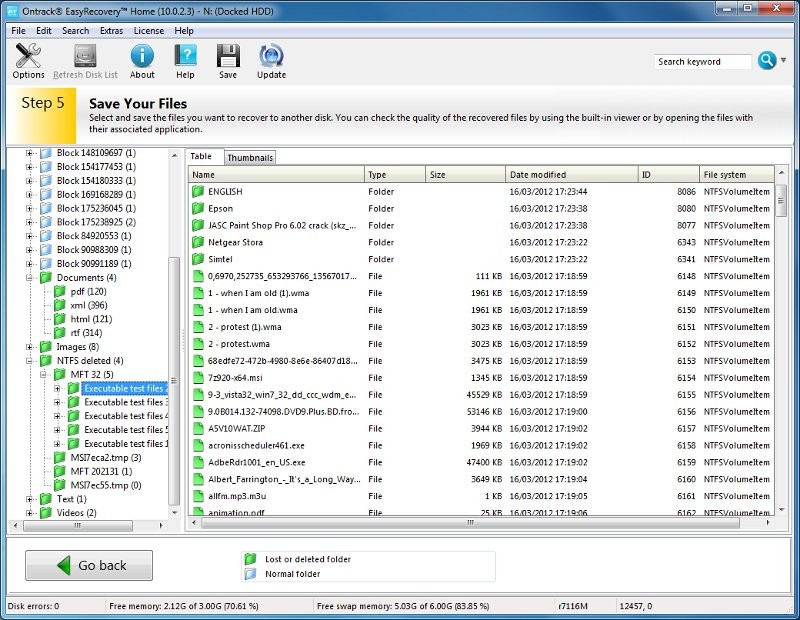Image resolution: width=800 pixels, height=620 pixels.
Task: Click the Refresh Disk List icon
Action: click(x=85, y=56)
